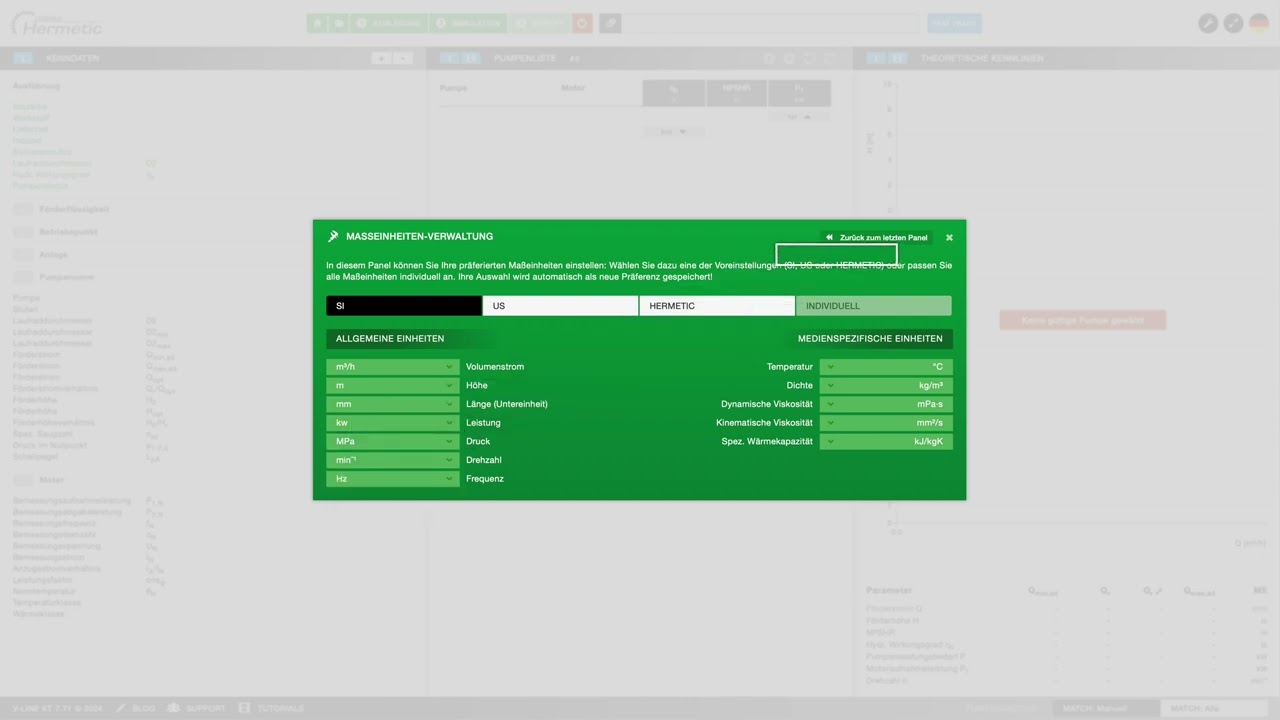Click the MATCH: Alle footer button
1280x720 pixels.
[1214, 708]
